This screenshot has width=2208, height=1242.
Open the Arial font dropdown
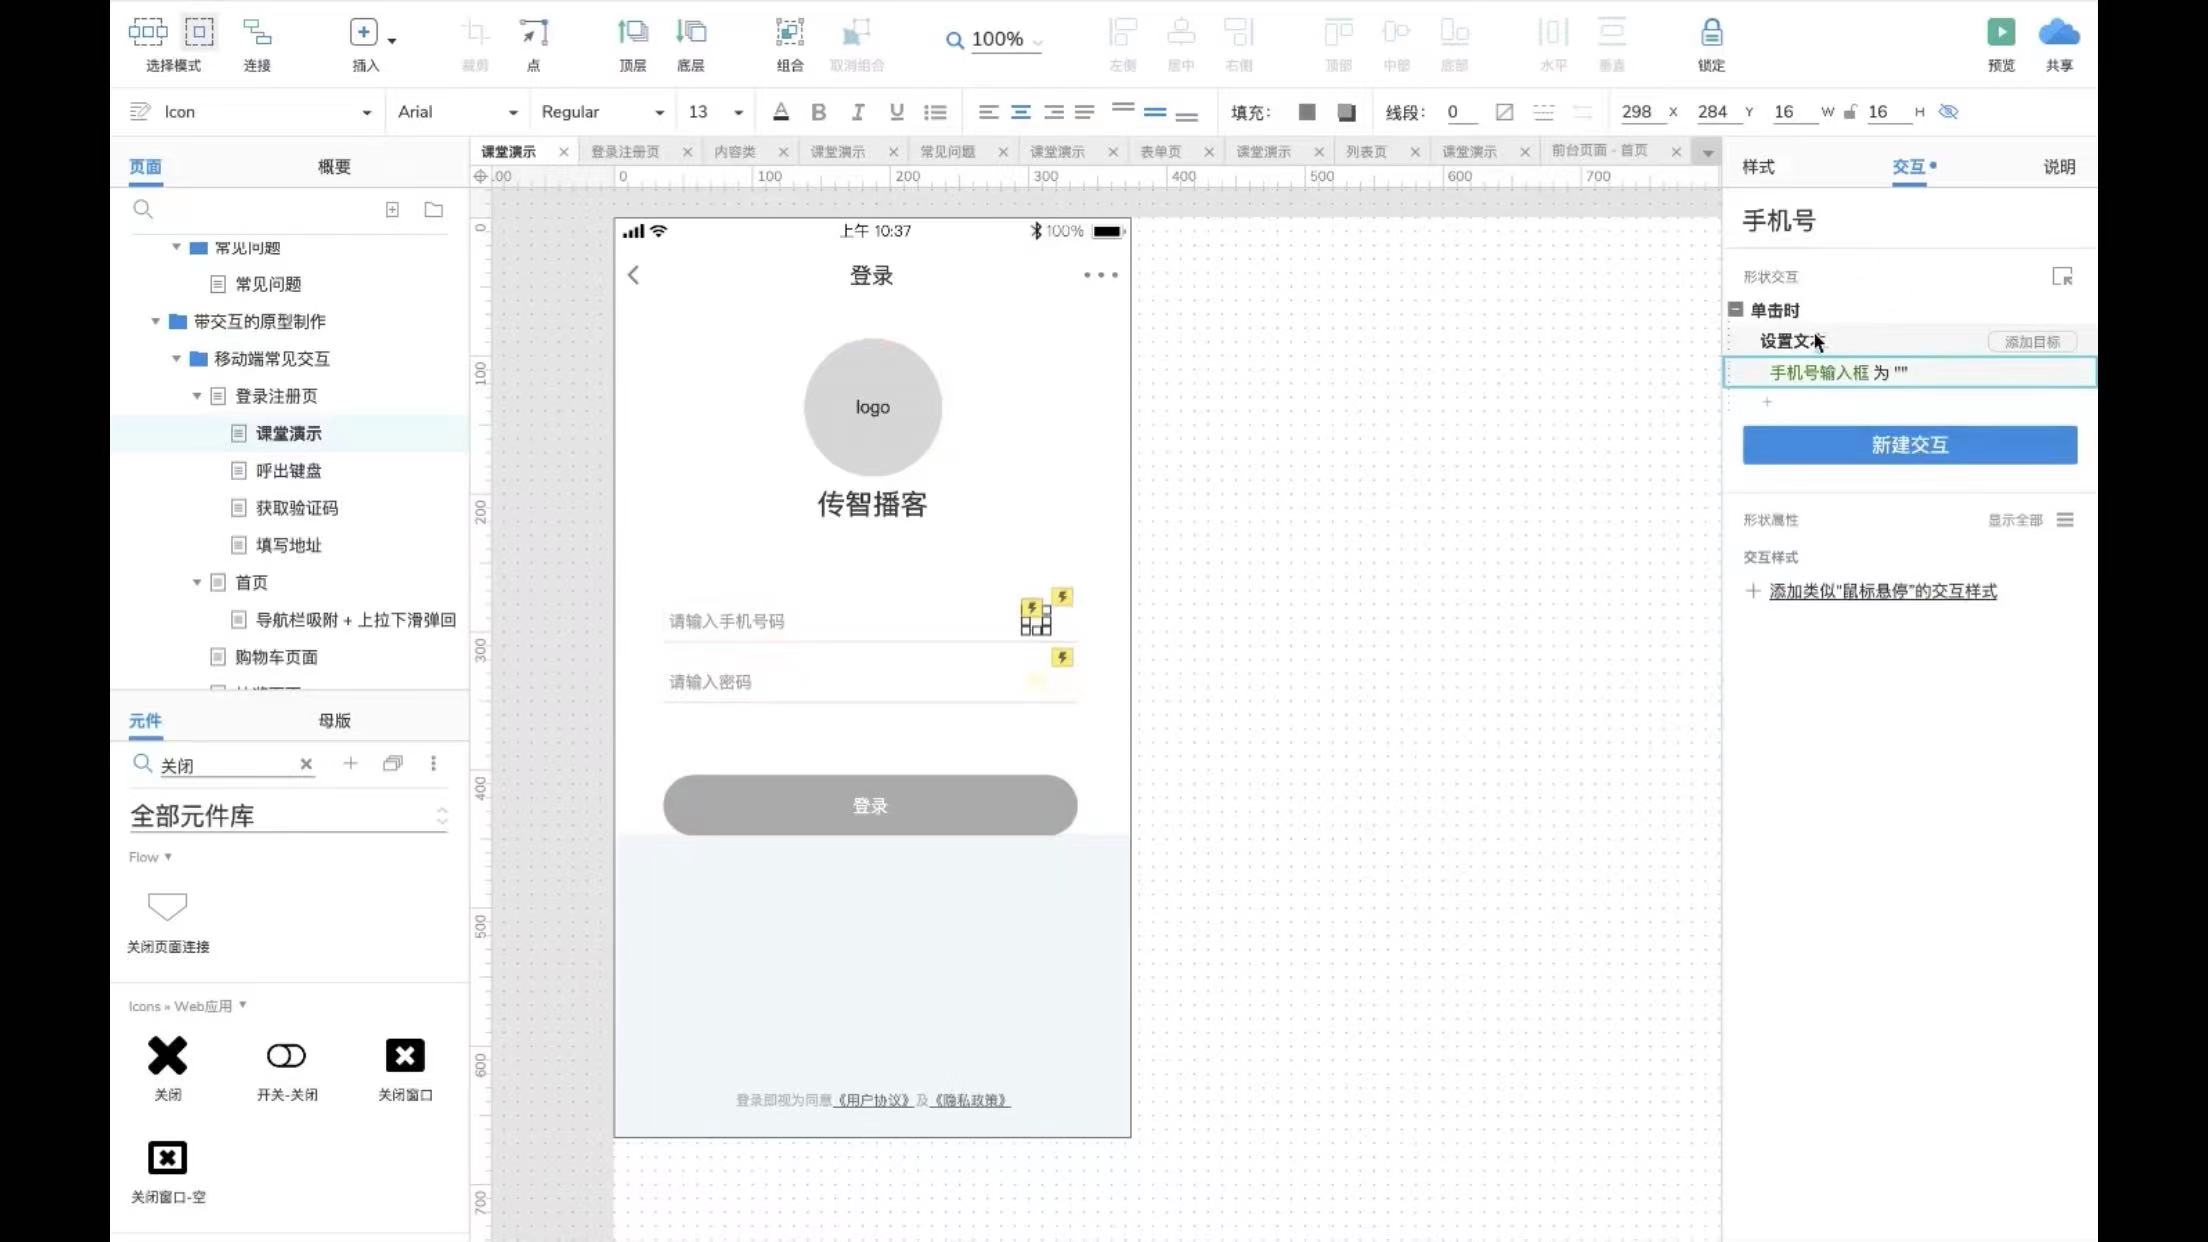click(x=457, y=112)
